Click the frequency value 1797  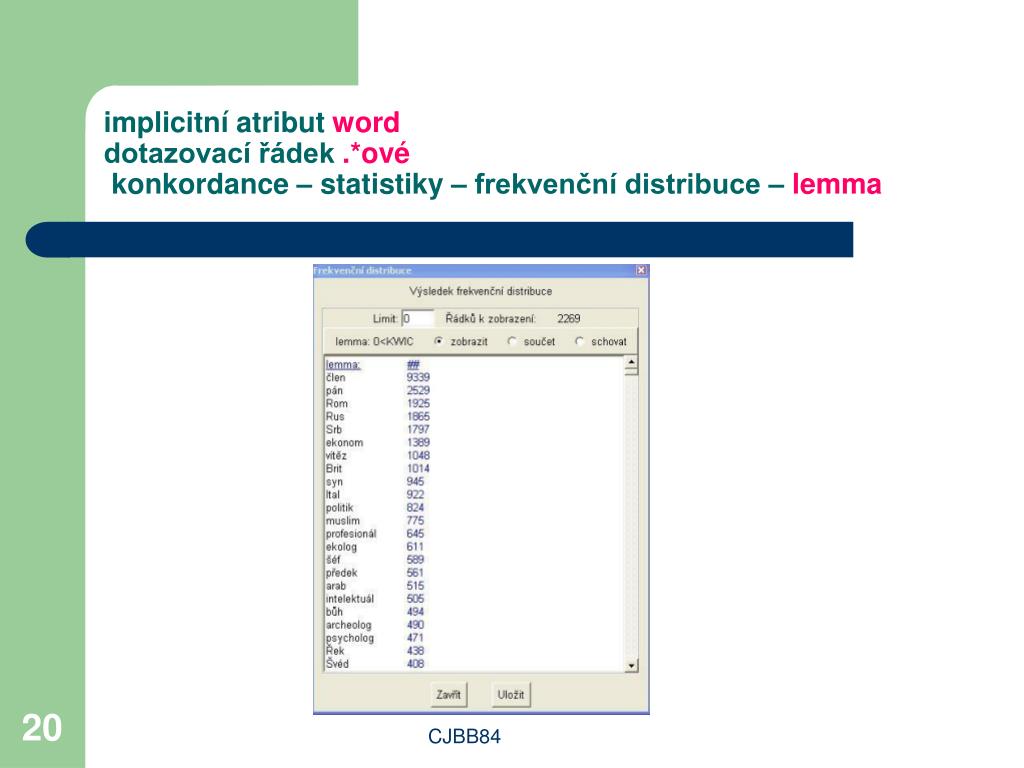click(x=418, y=430)
